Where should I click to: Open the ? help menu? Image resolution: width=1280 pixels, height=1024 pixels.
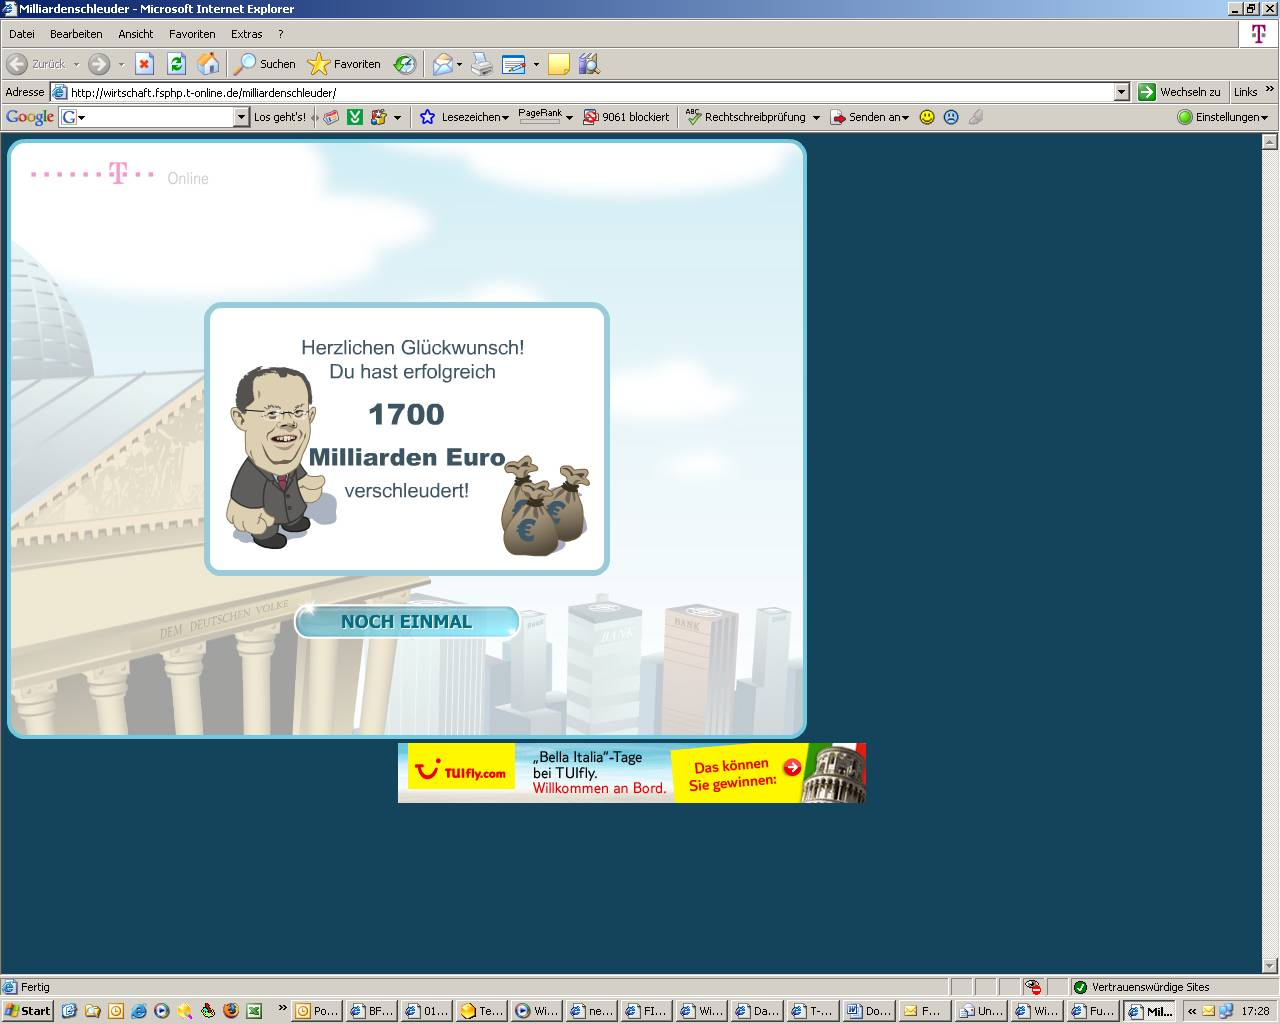click(x=281, y=34)
